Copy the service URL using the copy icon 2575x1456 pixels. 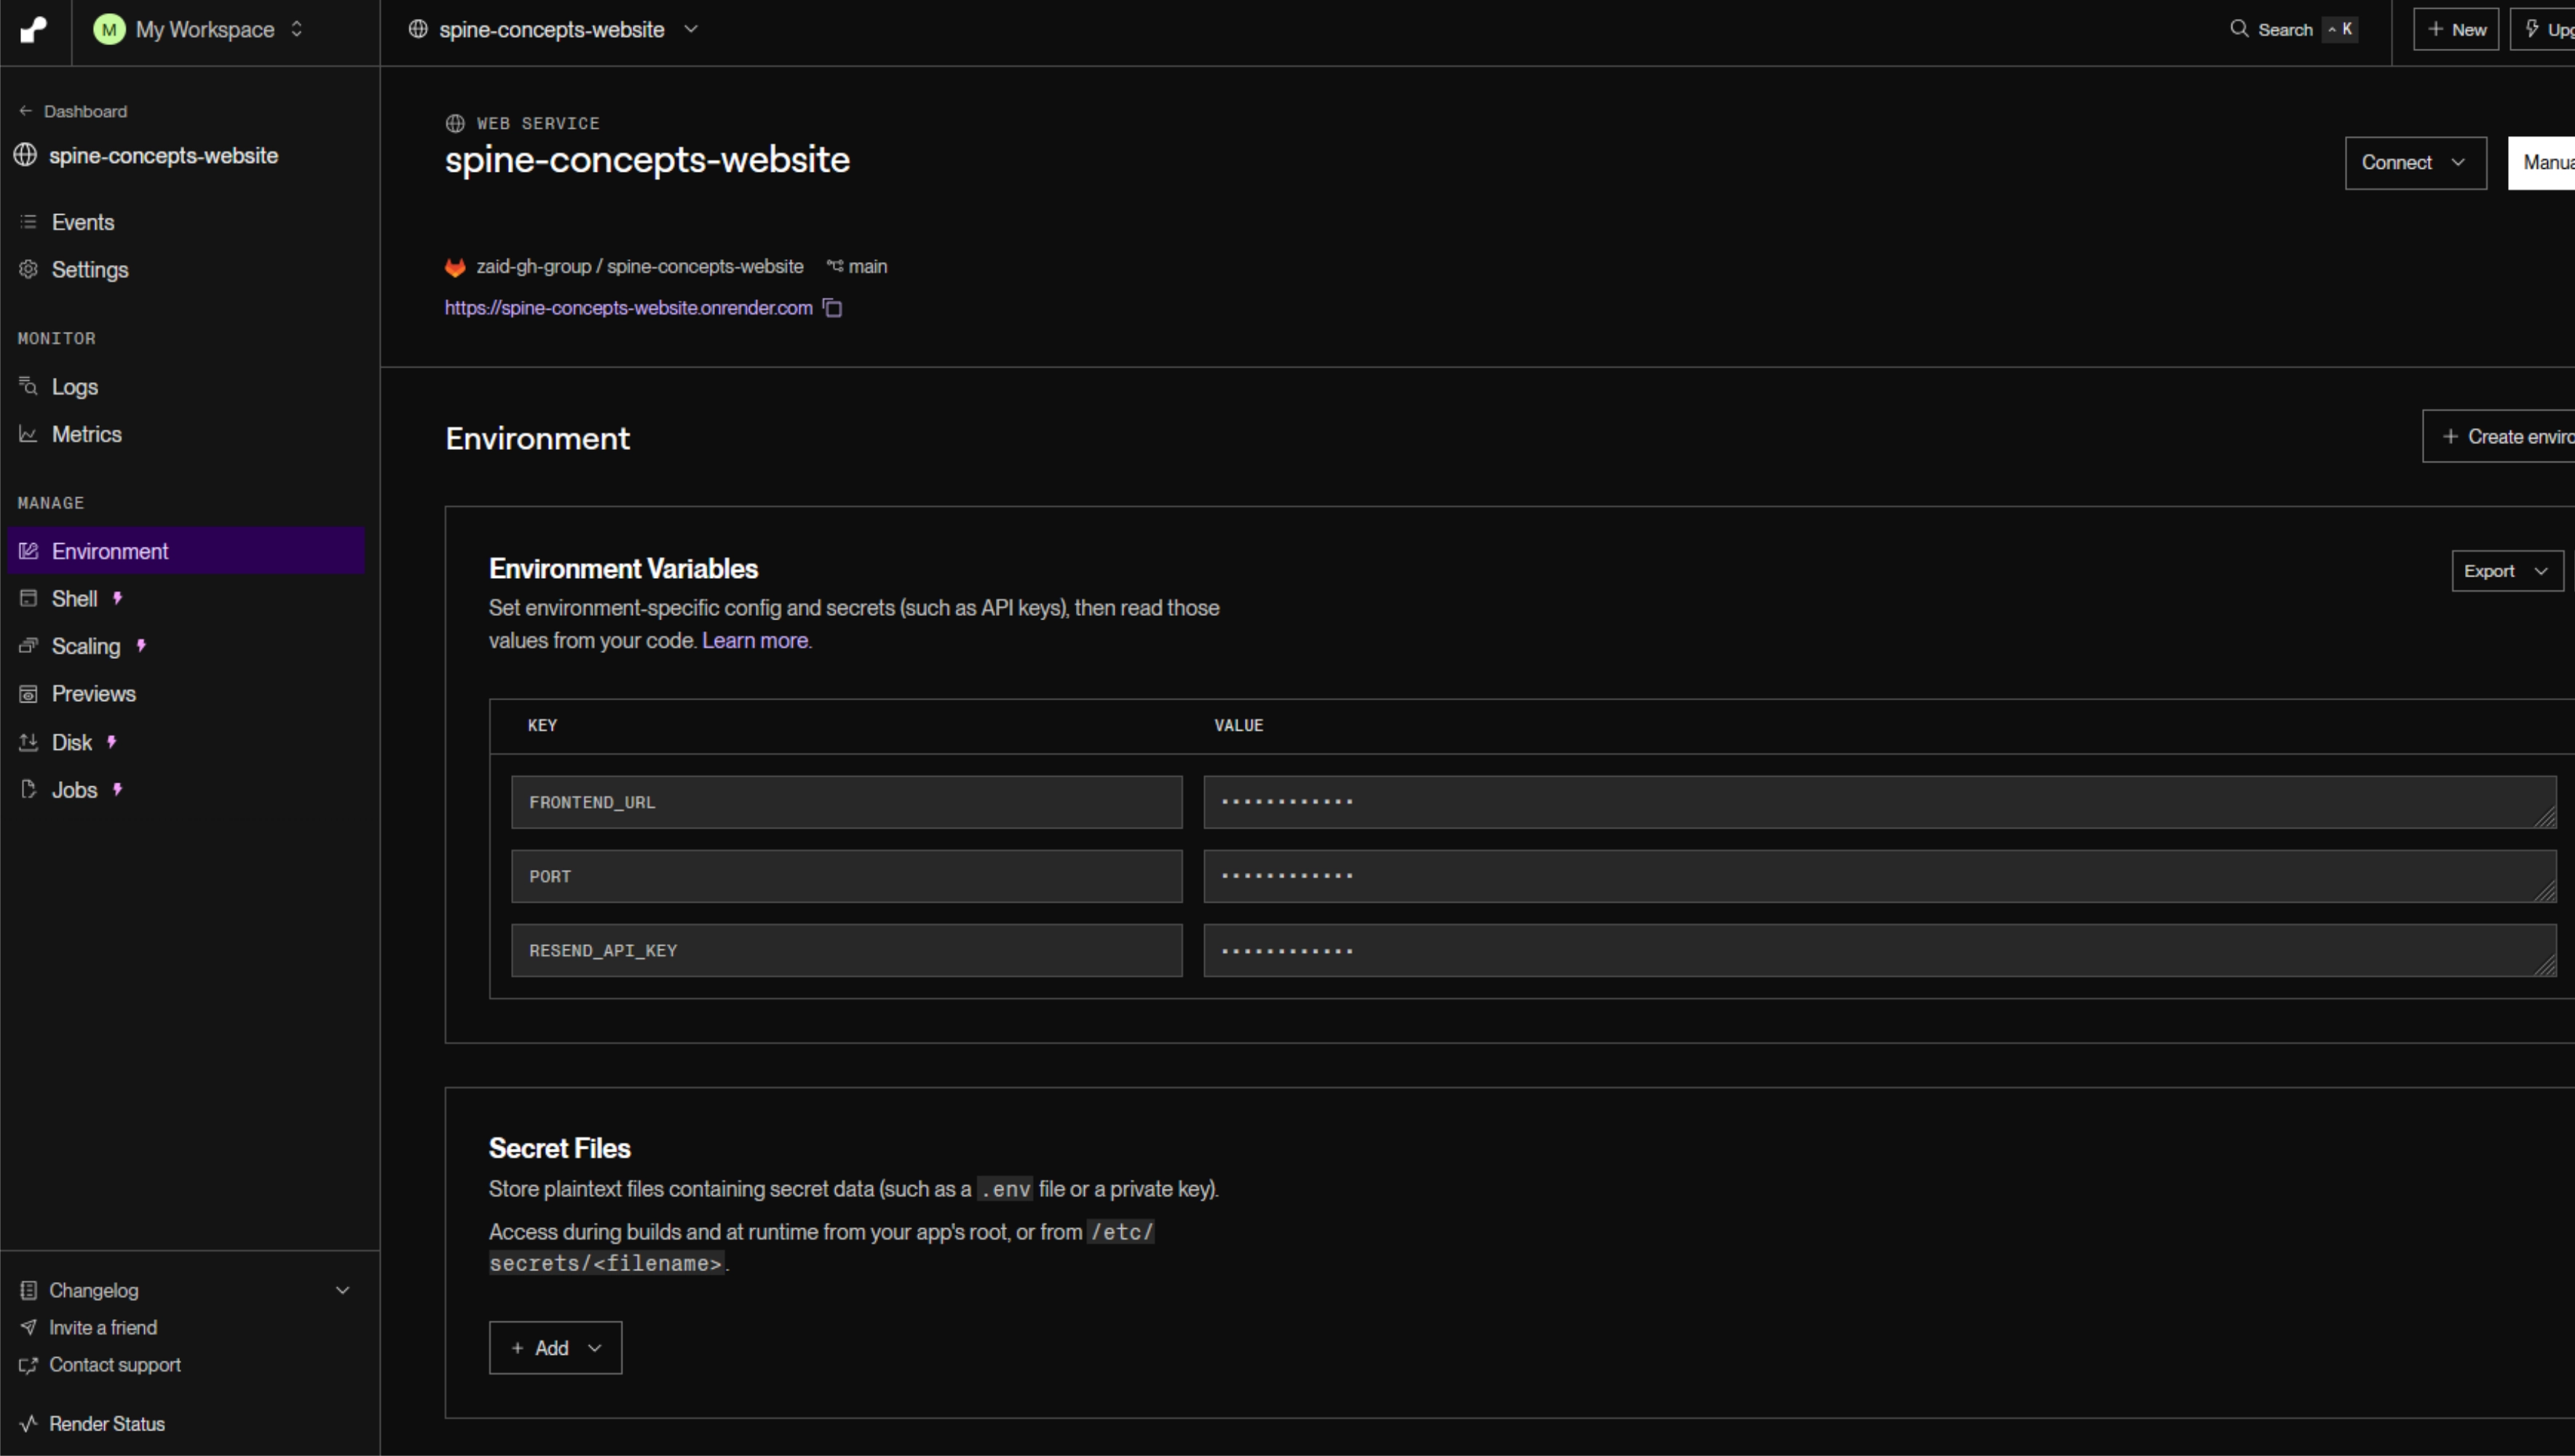[x=832, y=308]
